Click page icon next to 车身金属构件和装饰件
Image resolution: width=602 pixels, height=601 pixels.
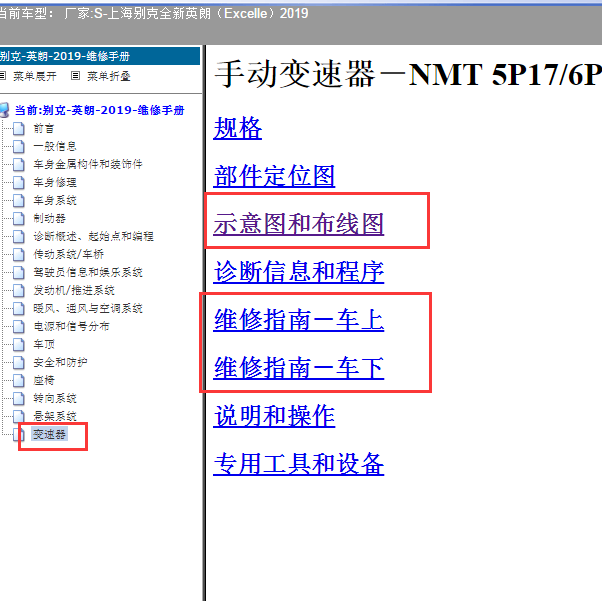pos(18,164)
